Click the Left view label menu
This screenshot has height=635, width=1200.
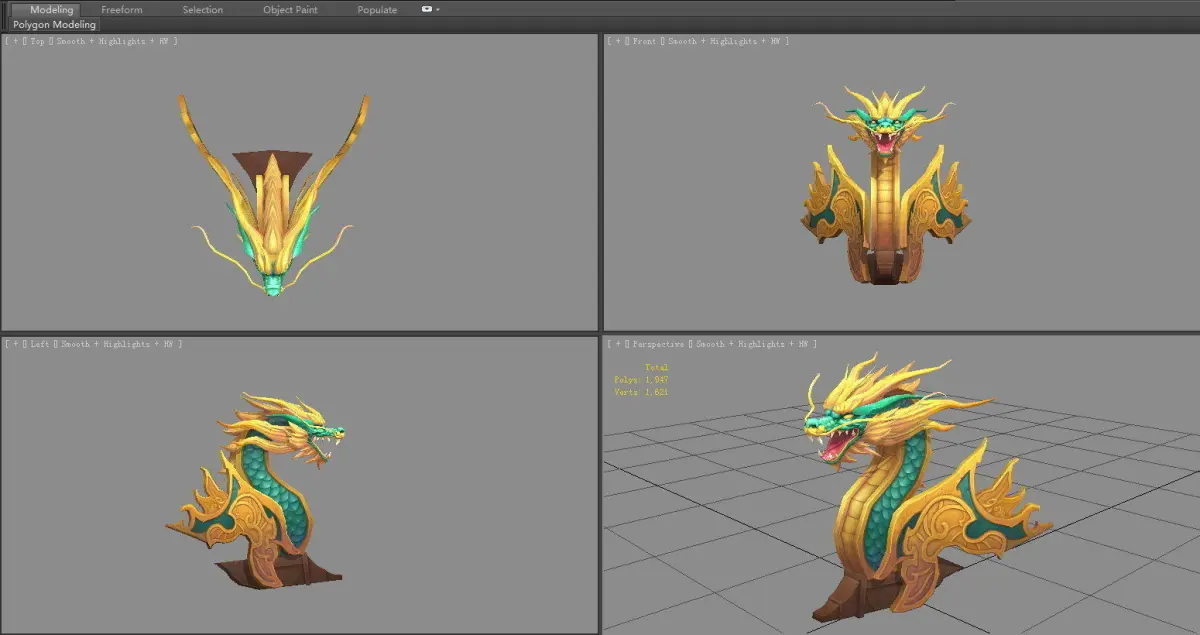coord(40,344)
